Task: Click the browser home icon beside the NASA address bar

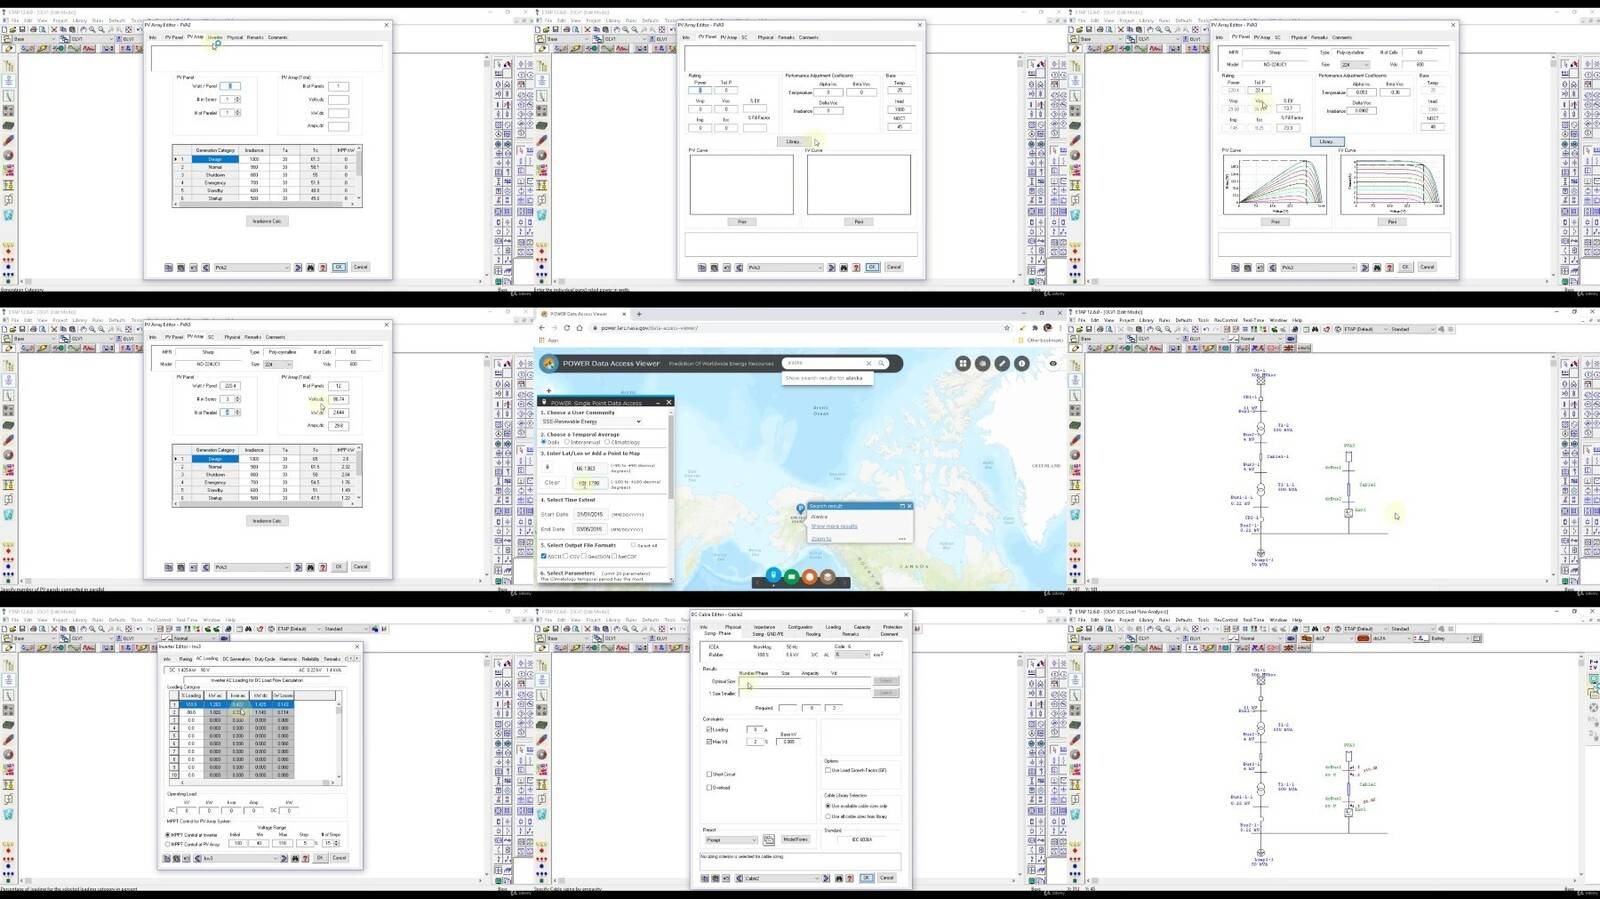Action: (579, 328)
